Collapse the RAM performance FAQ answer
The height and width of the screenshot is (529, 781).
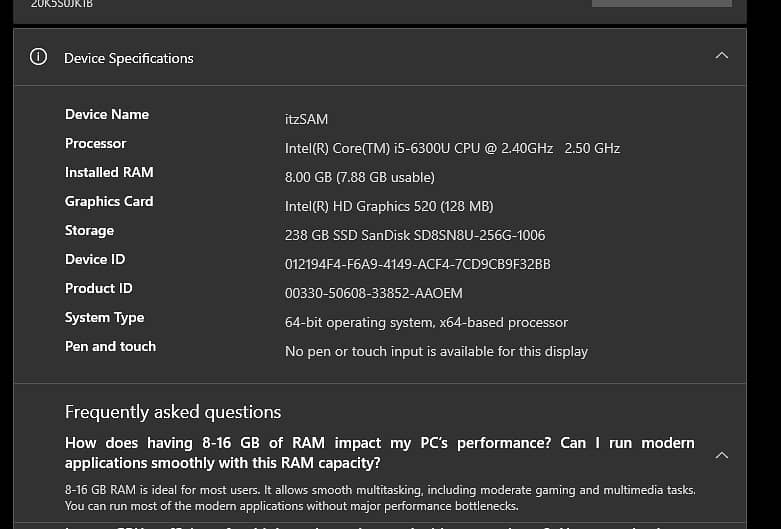click(x=722, y=455)
